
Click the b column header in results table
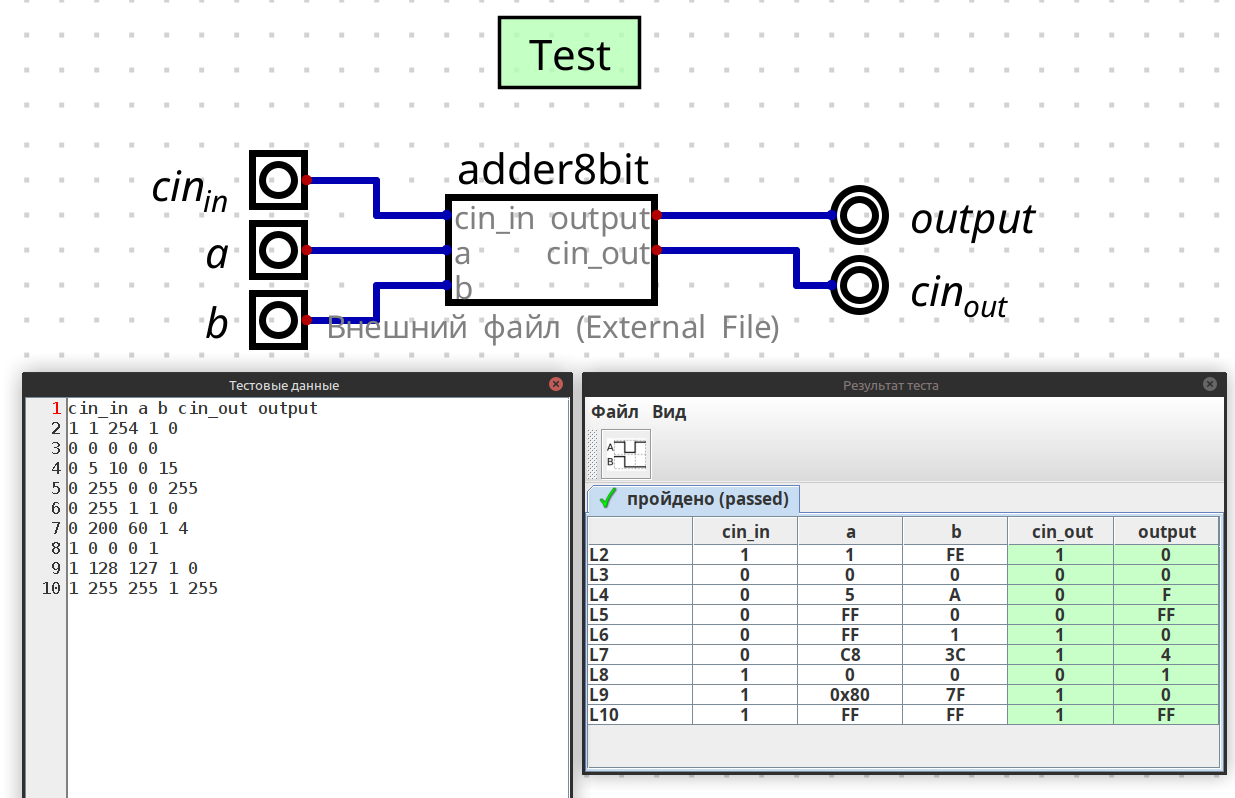pyautogui.click(x=955, y=531)
